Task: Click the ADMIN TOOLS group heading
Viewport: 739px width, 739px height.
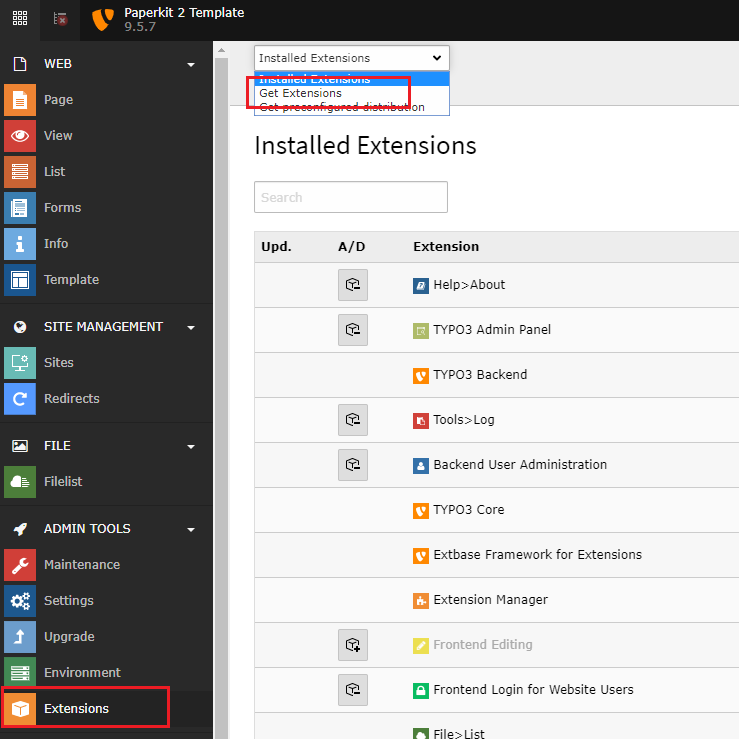Action: pyautogui.click(x=87, y=528)
